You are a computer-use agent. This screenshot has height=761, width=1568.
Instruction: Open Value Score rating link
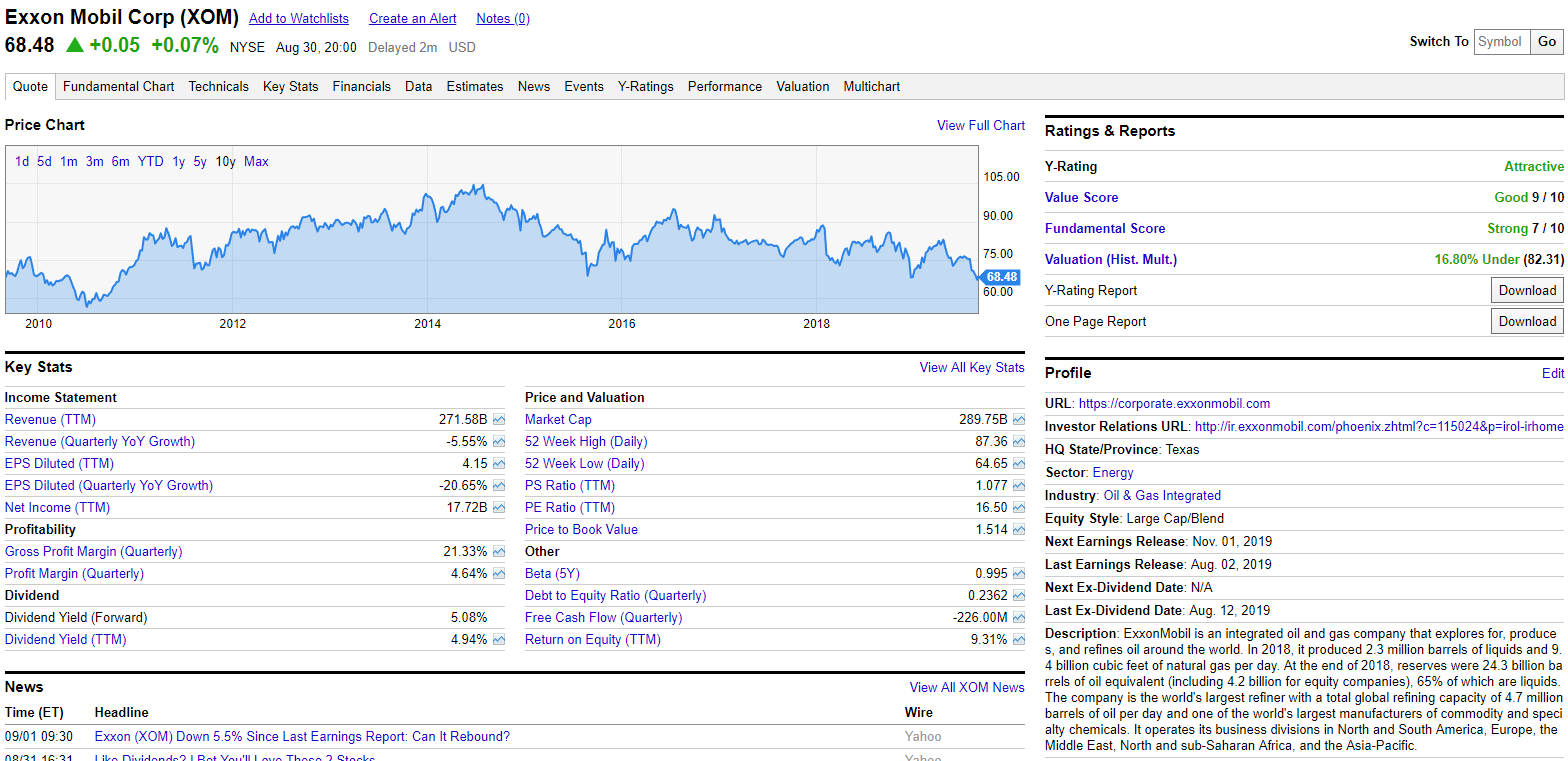(1081, 198)
